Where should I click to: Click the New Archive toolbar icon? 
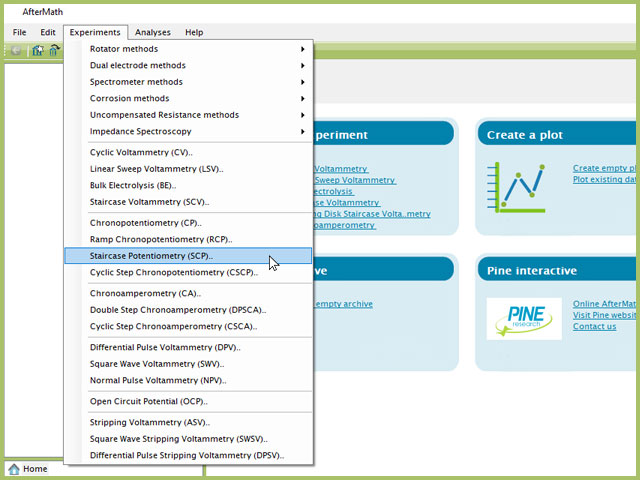[x=38, y=50]
